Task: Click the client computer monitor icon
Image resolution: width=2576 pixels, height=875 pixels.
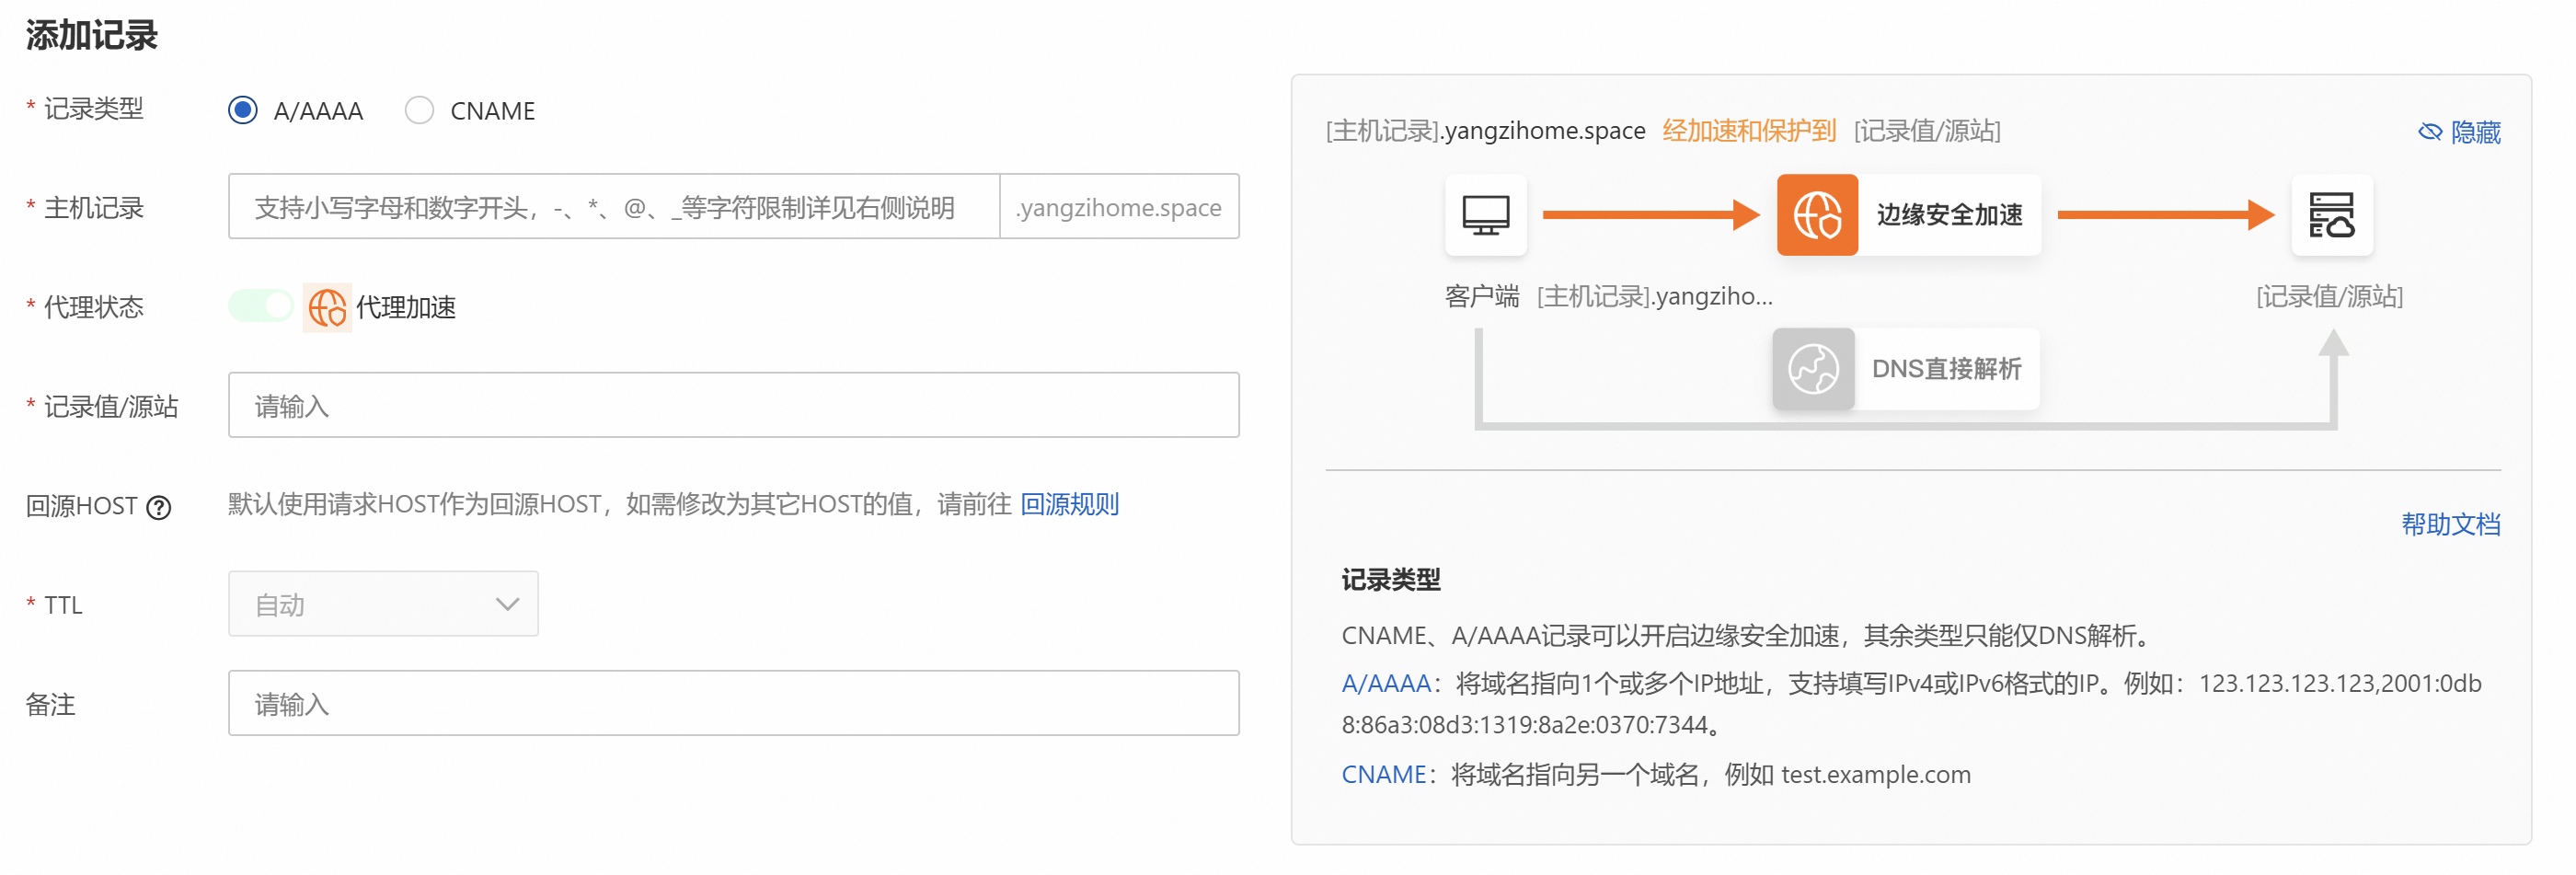Action: tap(1485, 214)
